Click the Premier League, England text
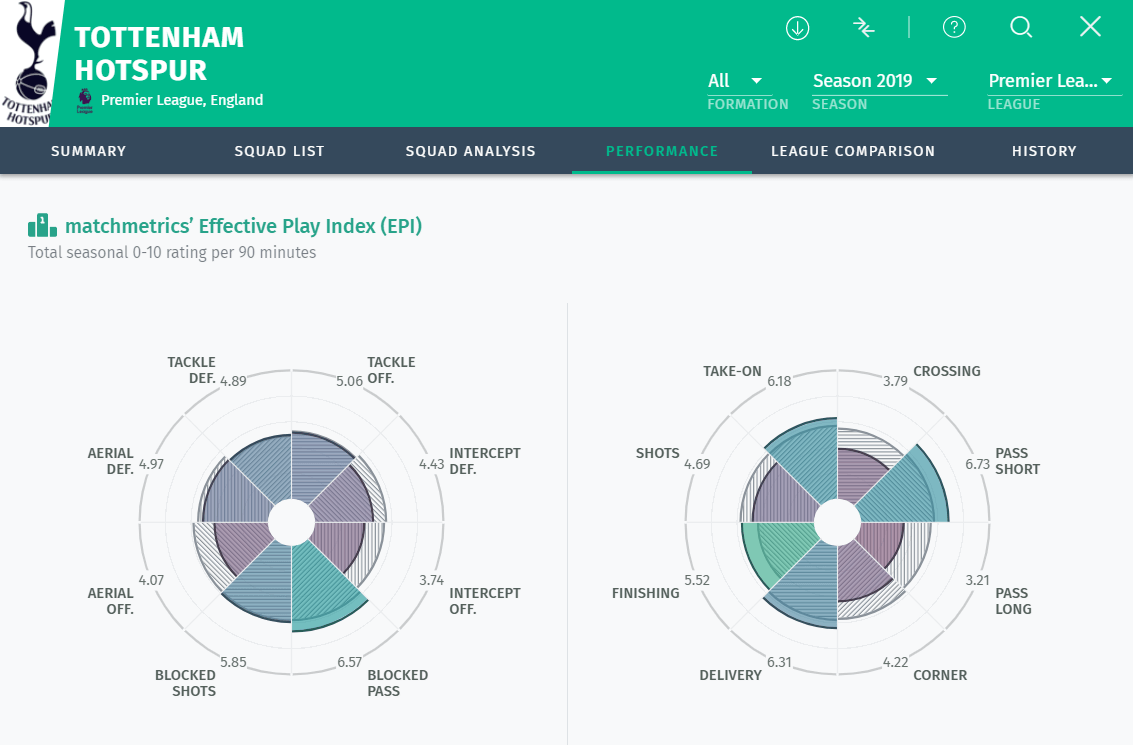 click(182, 100)
